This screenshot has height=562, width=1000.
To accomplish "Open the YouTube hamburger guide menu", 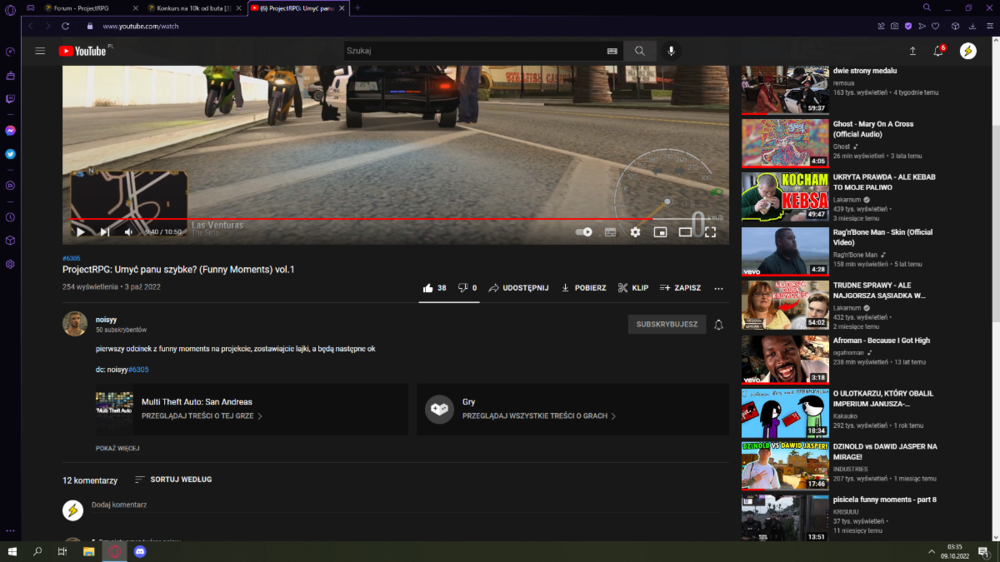I will (40, 51).
